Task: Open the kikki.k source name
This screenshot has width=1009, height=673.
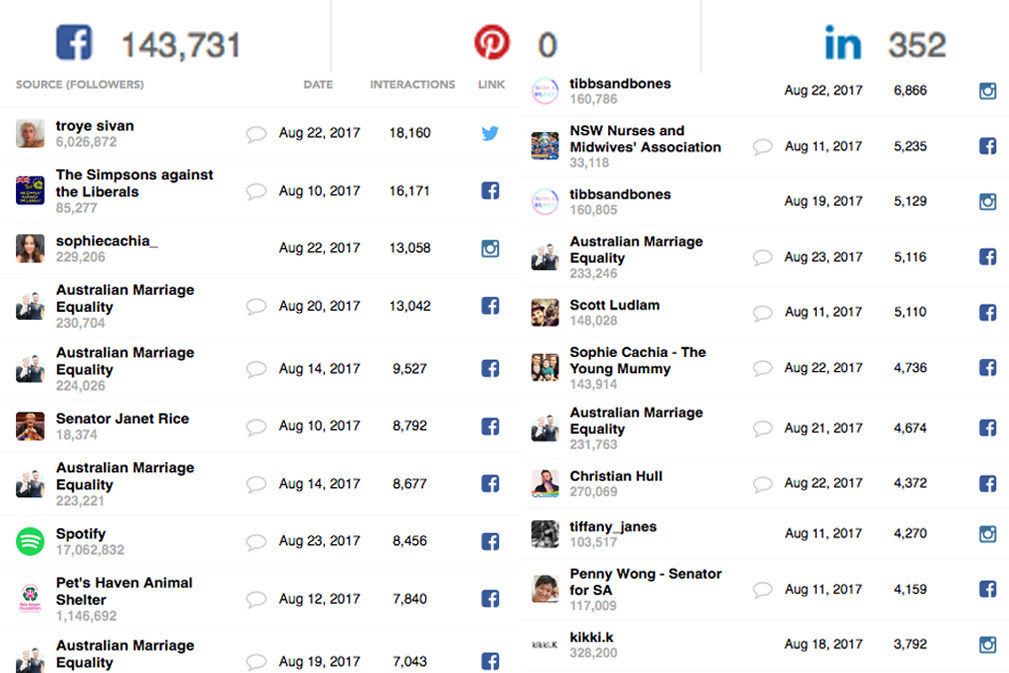Action: click(591, 637)
